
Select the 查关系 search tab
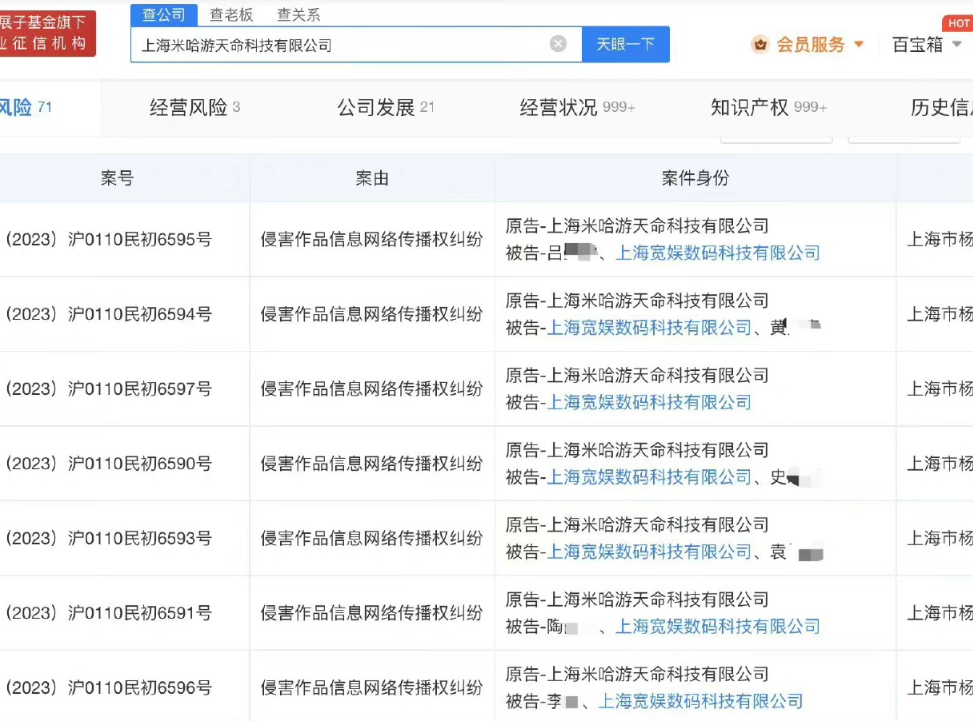298,15
